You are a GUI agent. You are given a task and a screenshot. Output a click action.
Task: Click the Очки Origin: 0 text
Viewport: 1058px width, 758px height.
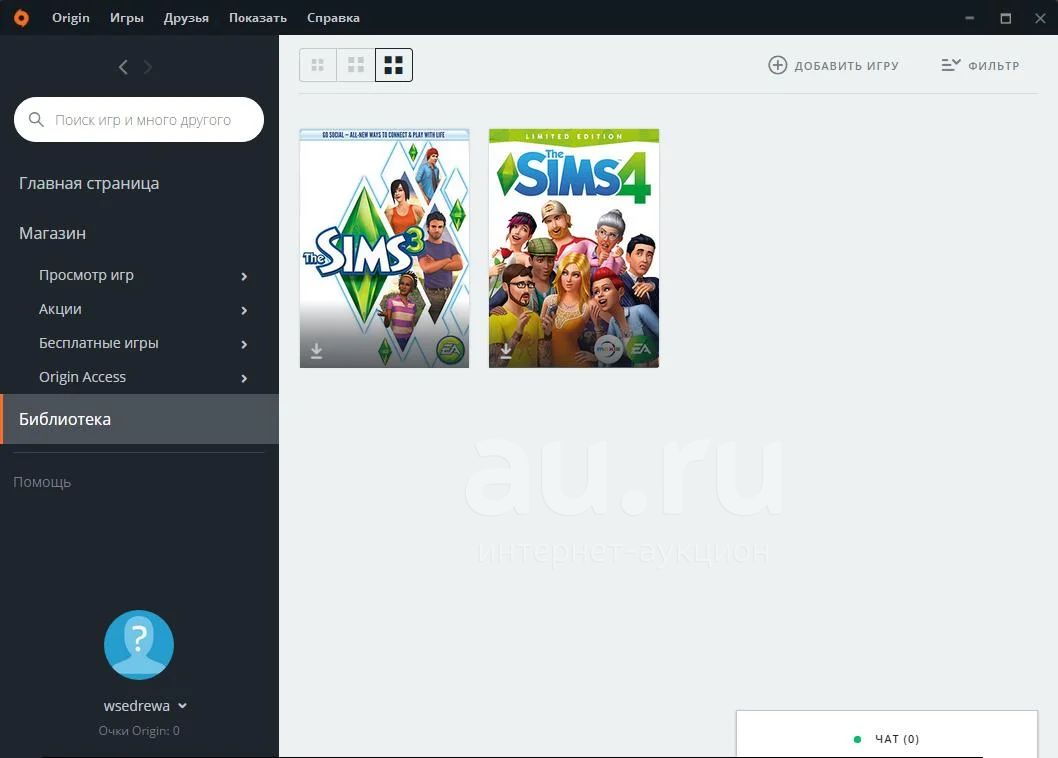[x=139, y=731]
